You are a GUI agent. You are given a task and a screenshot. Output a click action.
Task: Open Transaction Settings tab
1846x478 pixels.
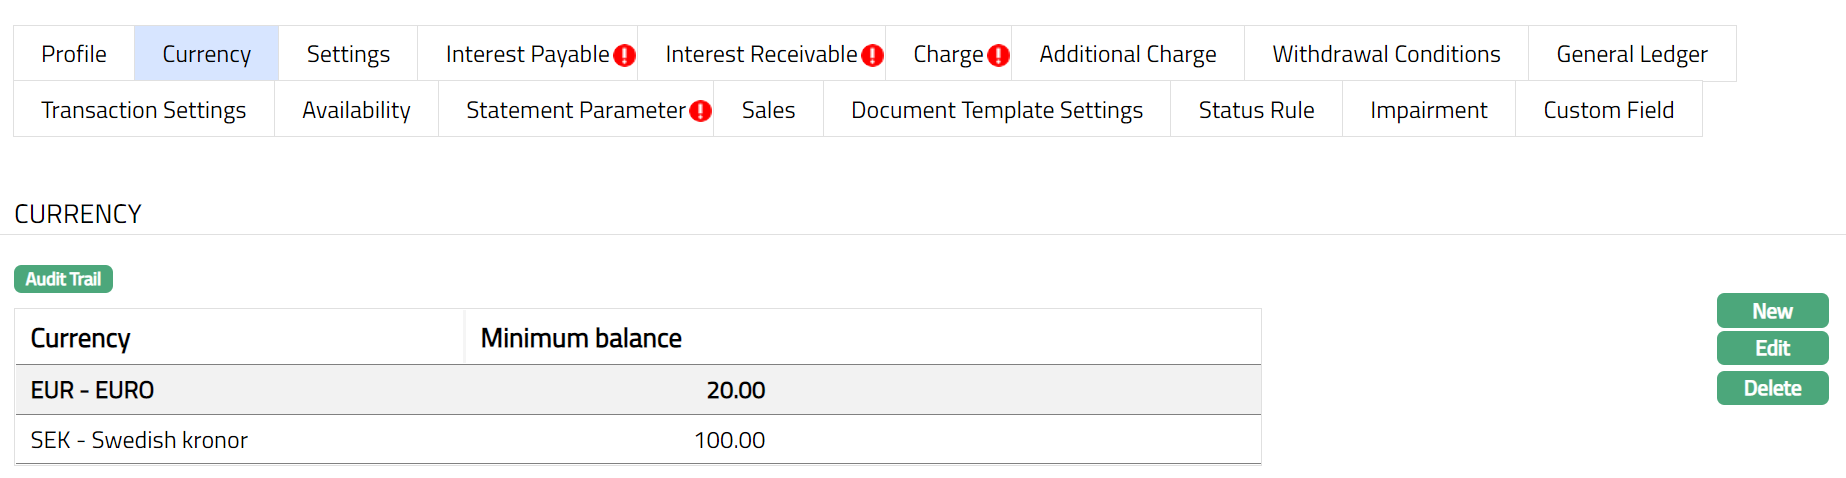[143, 110]
